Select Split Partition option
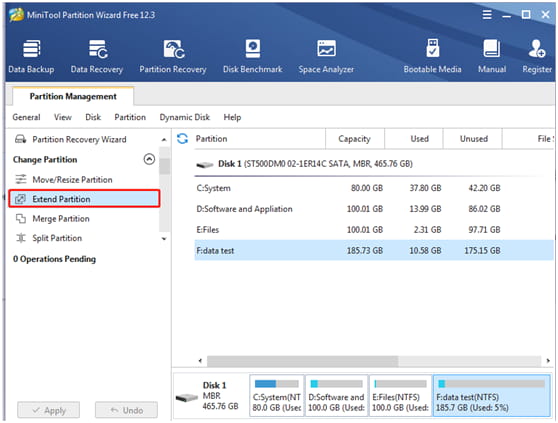 pos(57,238)
